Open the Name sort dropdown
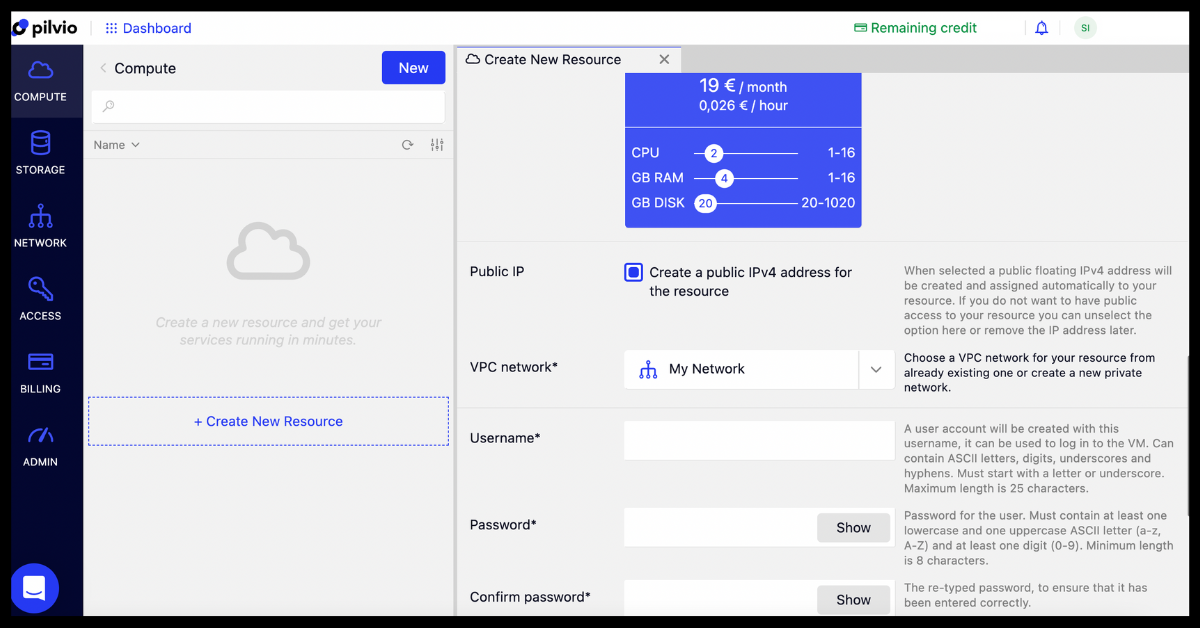Image resolution: width=1200 pixels, height=628 pixels. 117,145
